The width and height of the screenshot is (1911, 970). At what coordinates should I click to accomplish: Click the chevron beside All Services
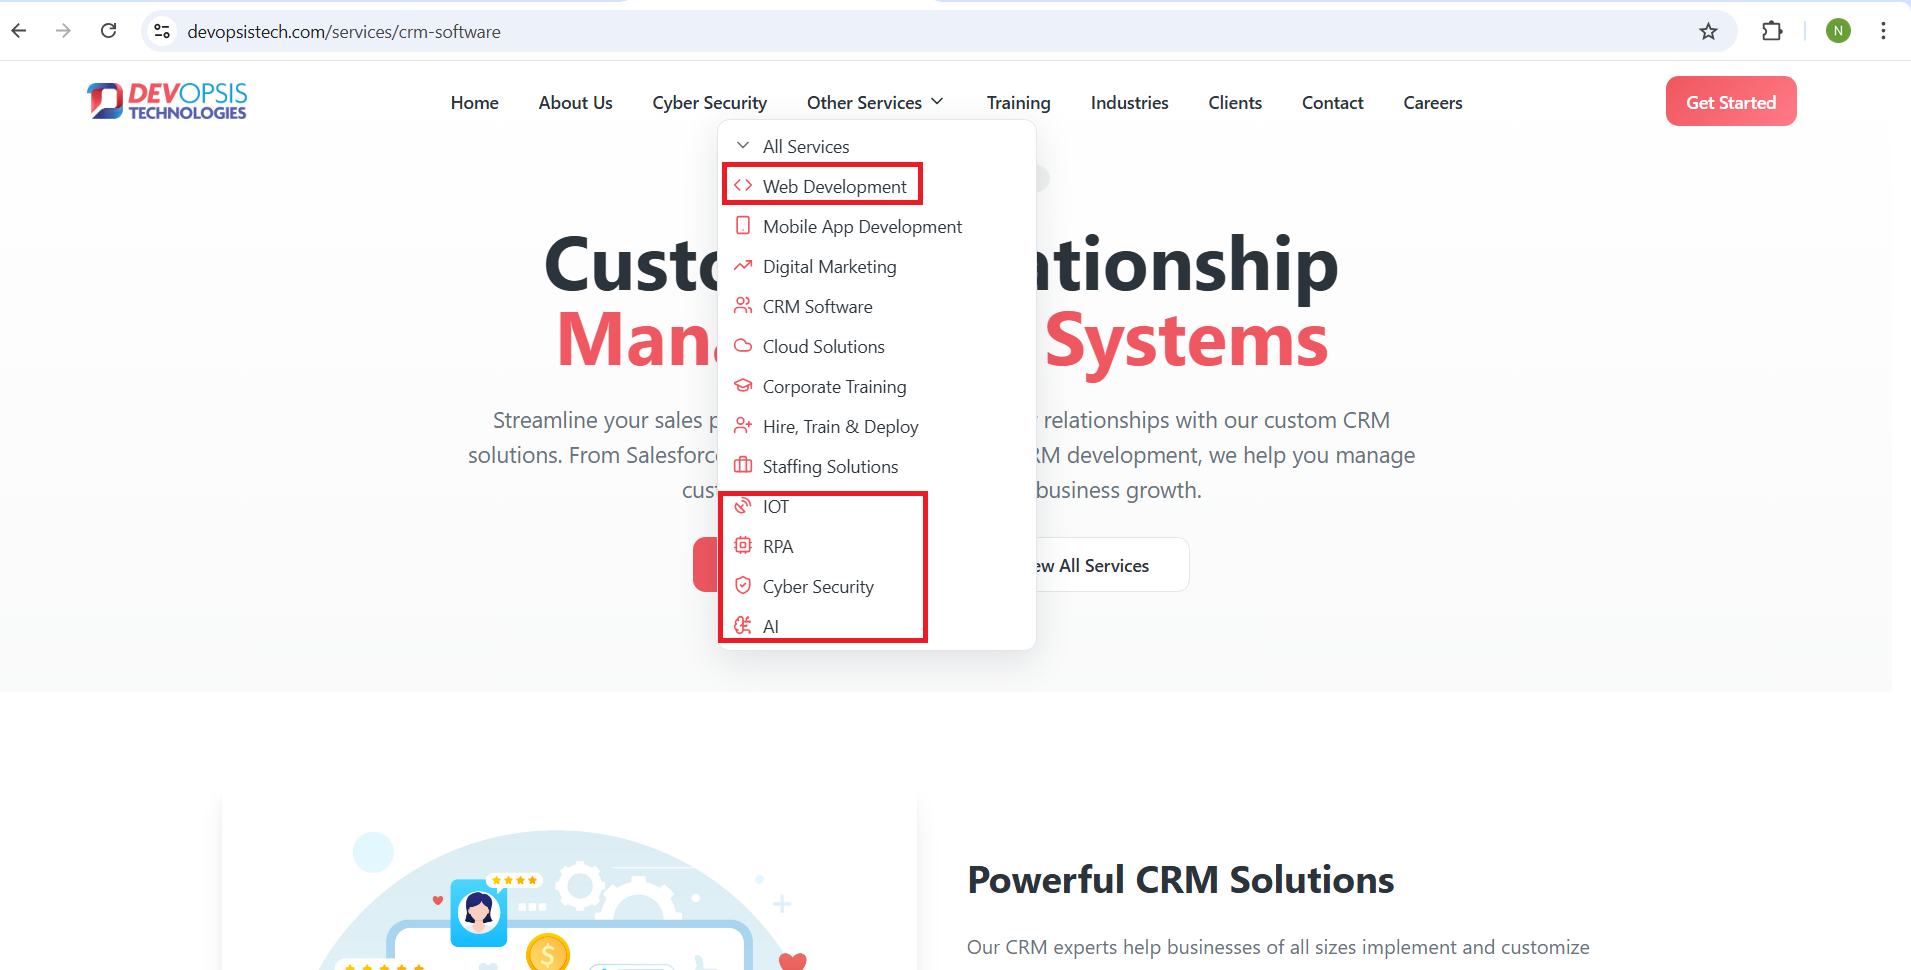coord(743,146)
